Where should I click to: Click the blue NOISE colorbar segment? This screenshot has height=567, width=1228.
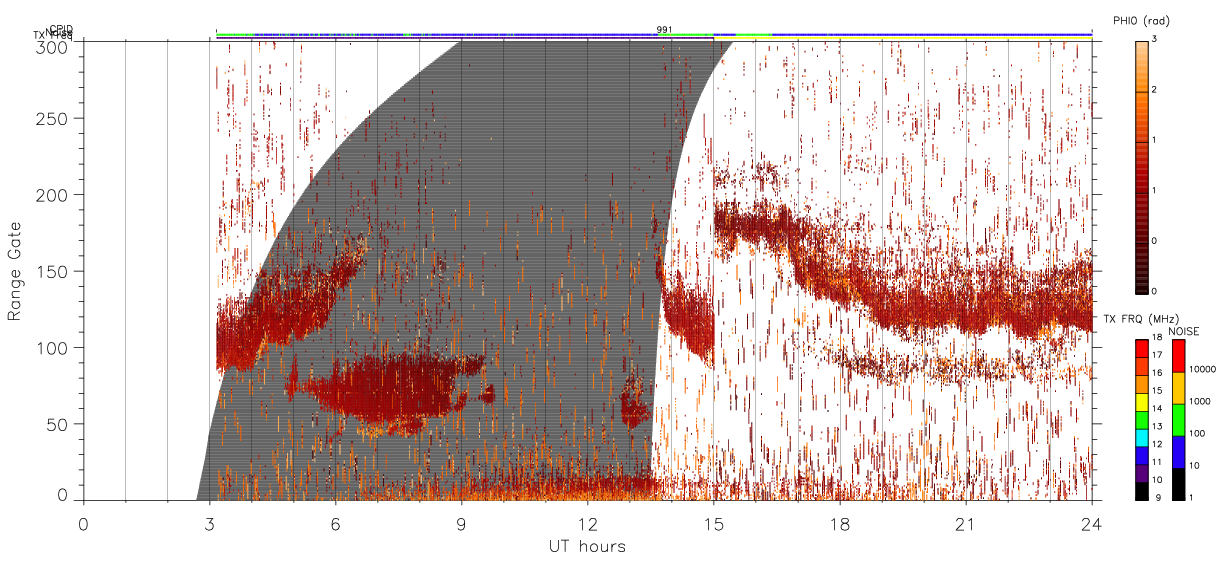(x=1178, y=452)
